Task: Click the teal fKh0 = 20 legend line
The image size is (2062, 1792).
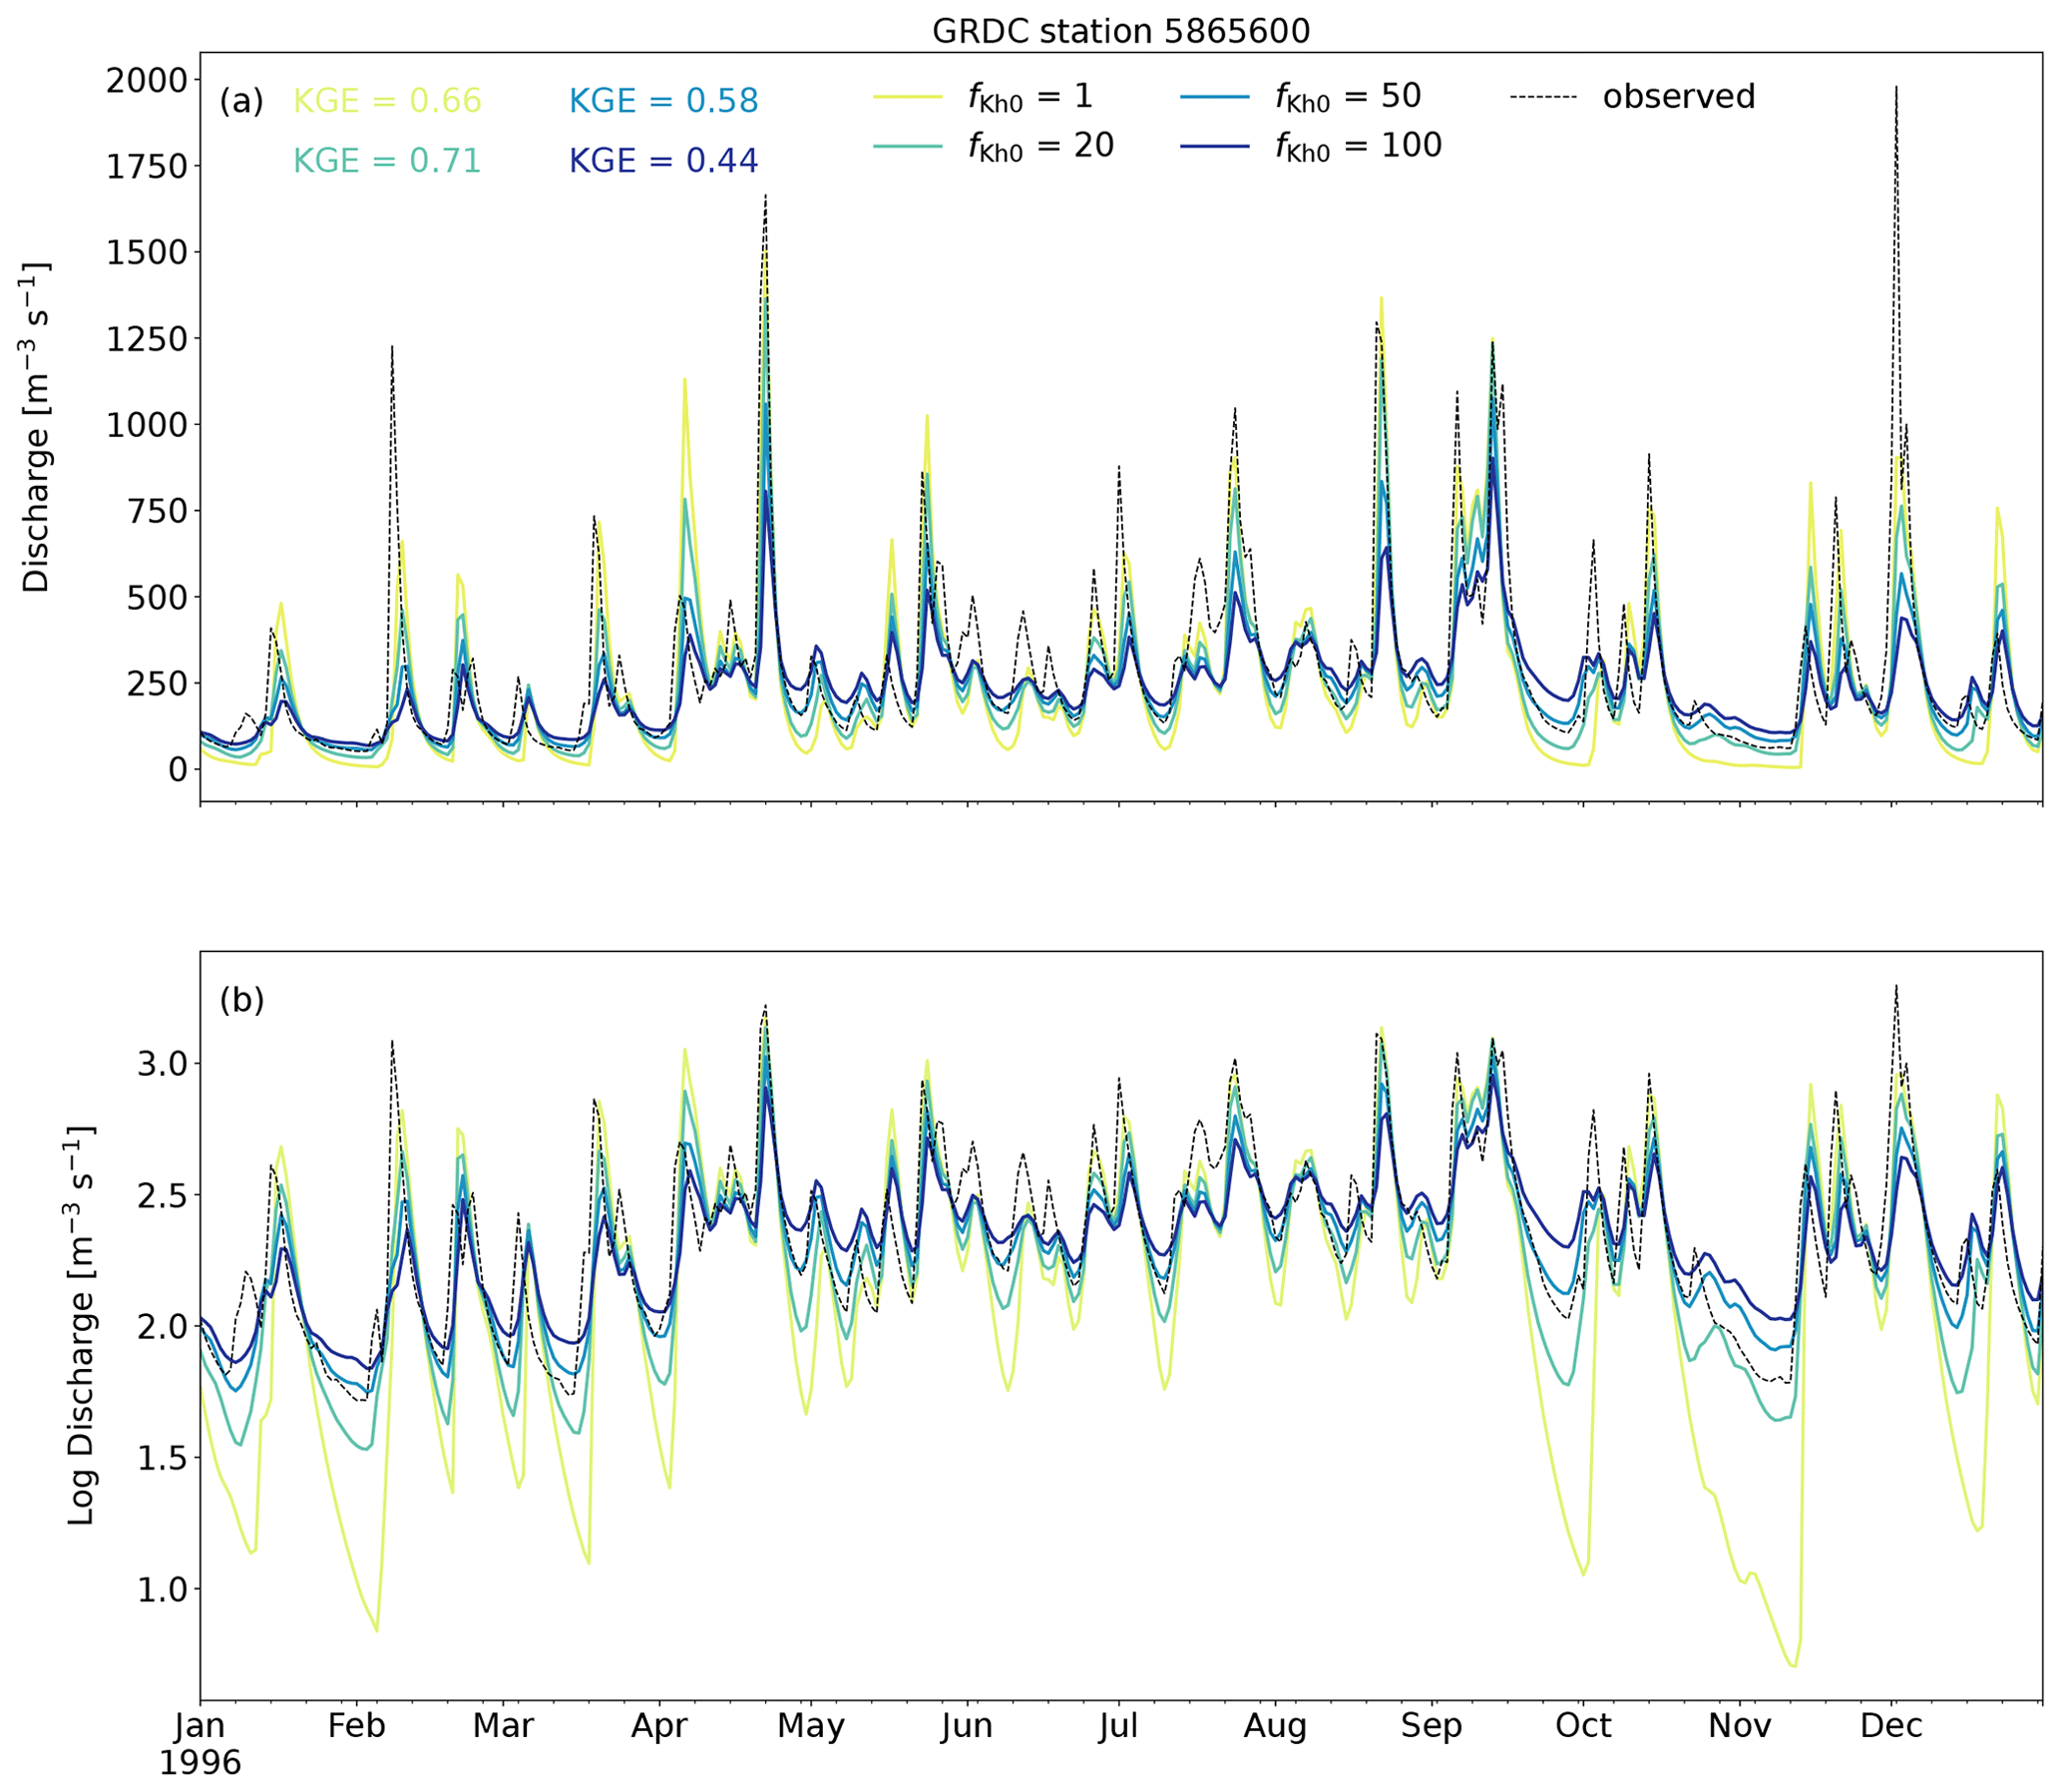Action: (907, 147)
